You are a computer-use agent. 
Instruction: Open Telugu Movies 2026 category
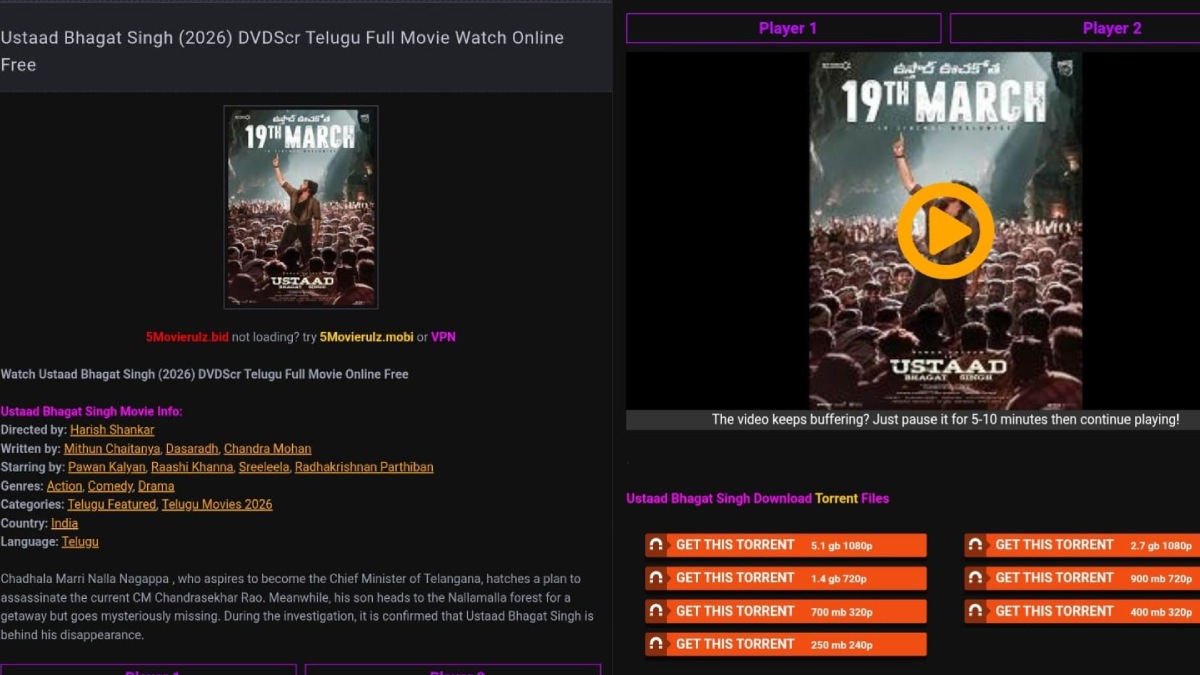click(x=217, y=505)
